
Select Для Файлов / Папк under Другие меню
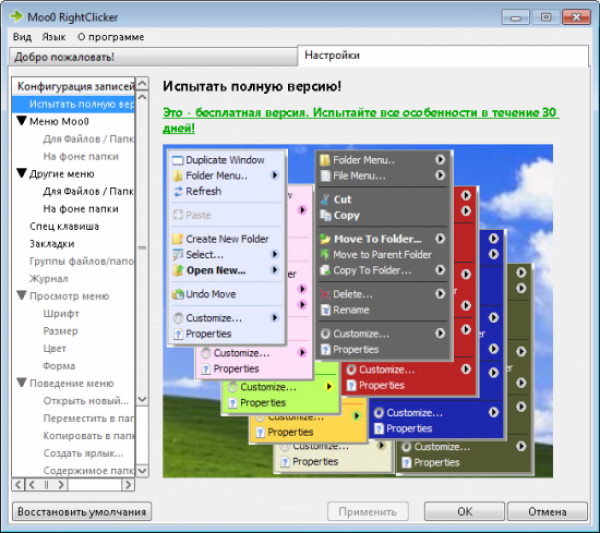pos(88,191)
